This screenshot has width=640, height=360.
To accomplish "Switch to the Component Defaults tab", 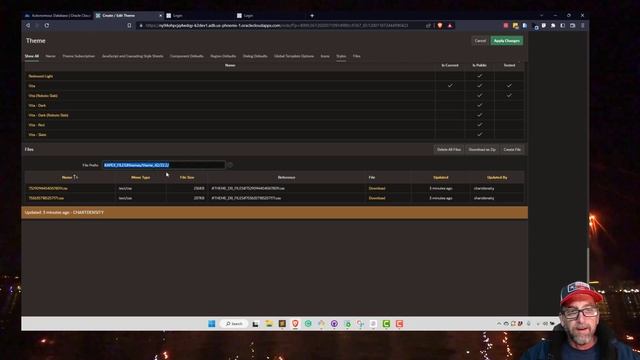I will point(187,56).
